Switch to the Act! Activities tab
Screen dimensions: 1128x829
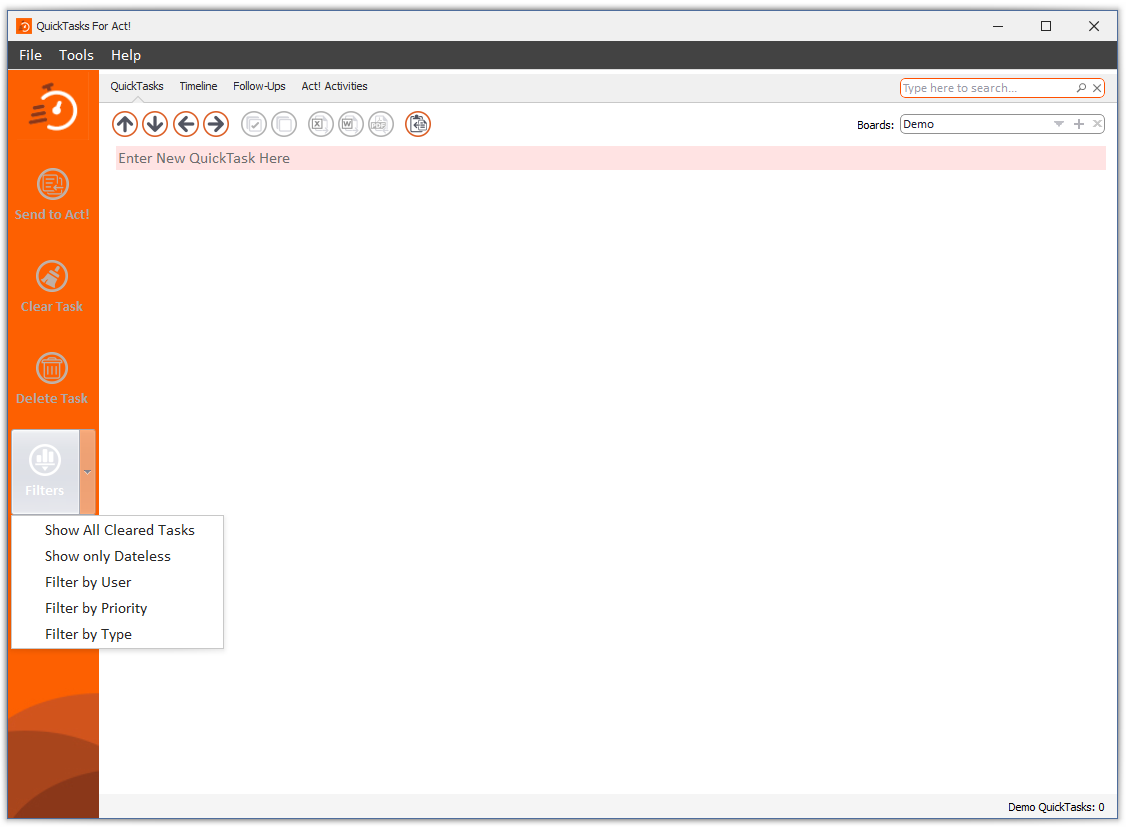point(335,86)
